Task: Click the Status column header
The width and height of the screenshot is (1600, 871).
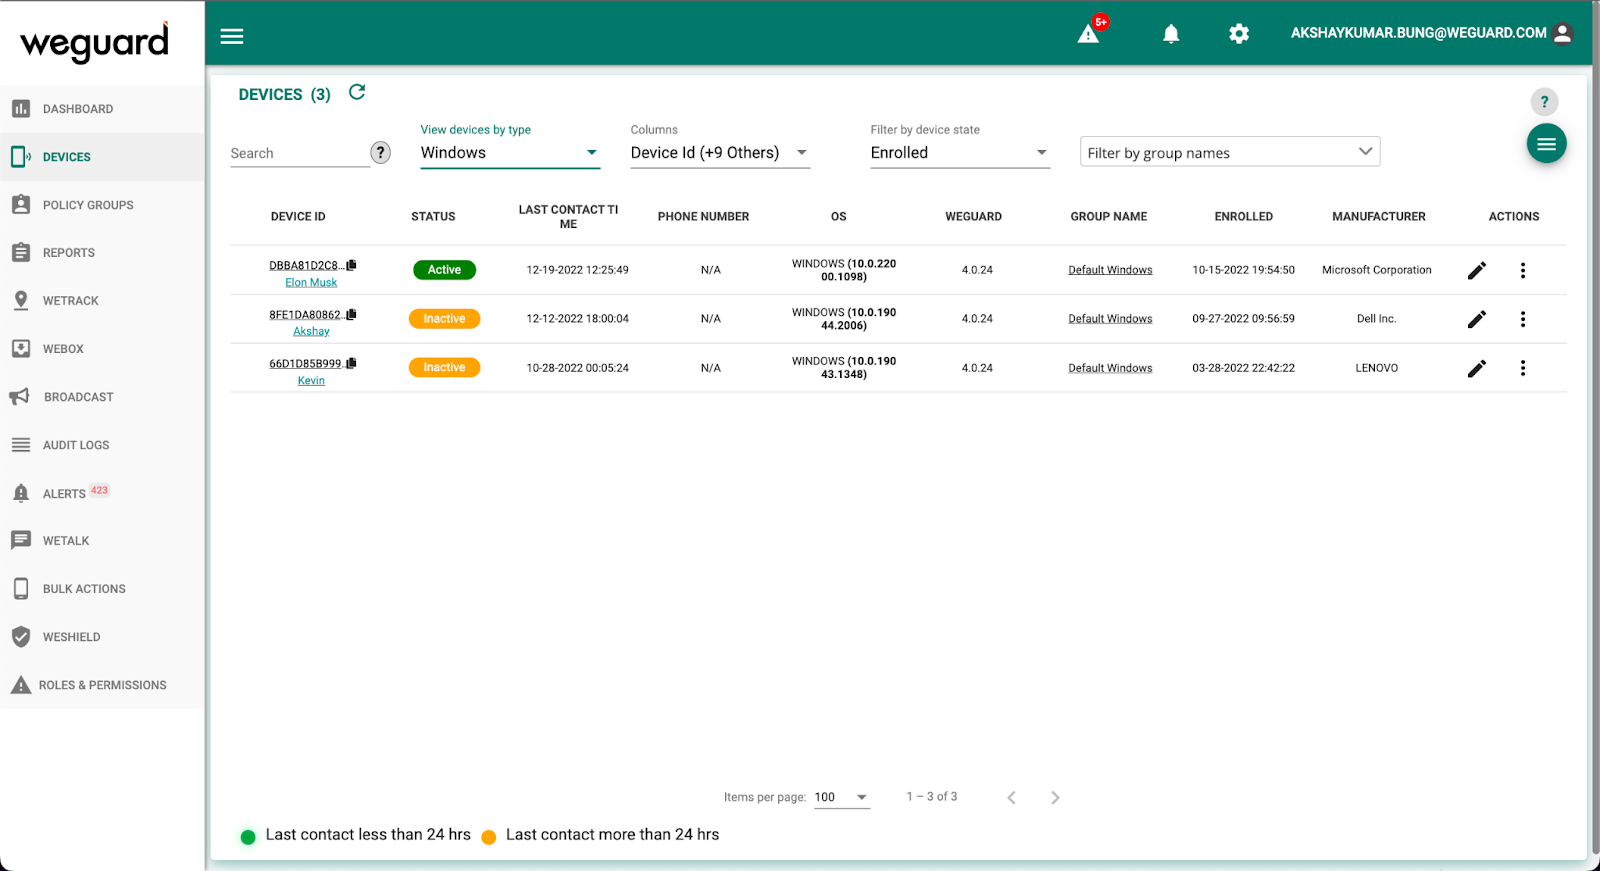Action: pyautogui.click(x=433, y=217)
